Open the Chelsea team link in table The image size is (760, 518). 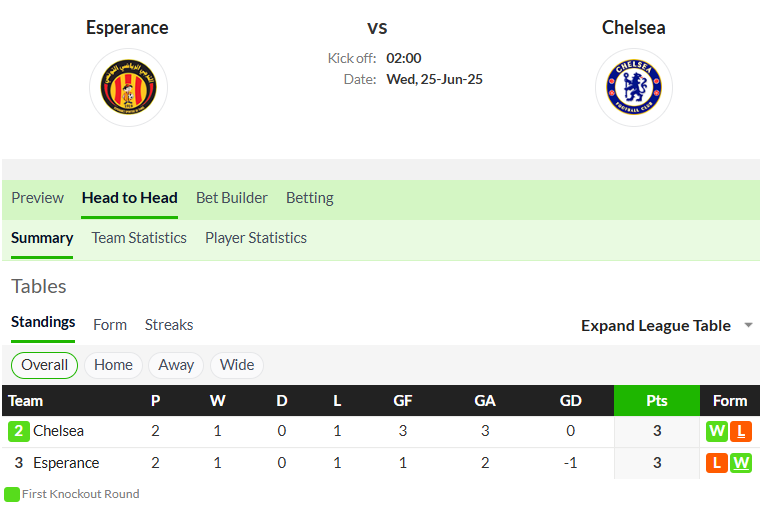(x=58, y=431)
